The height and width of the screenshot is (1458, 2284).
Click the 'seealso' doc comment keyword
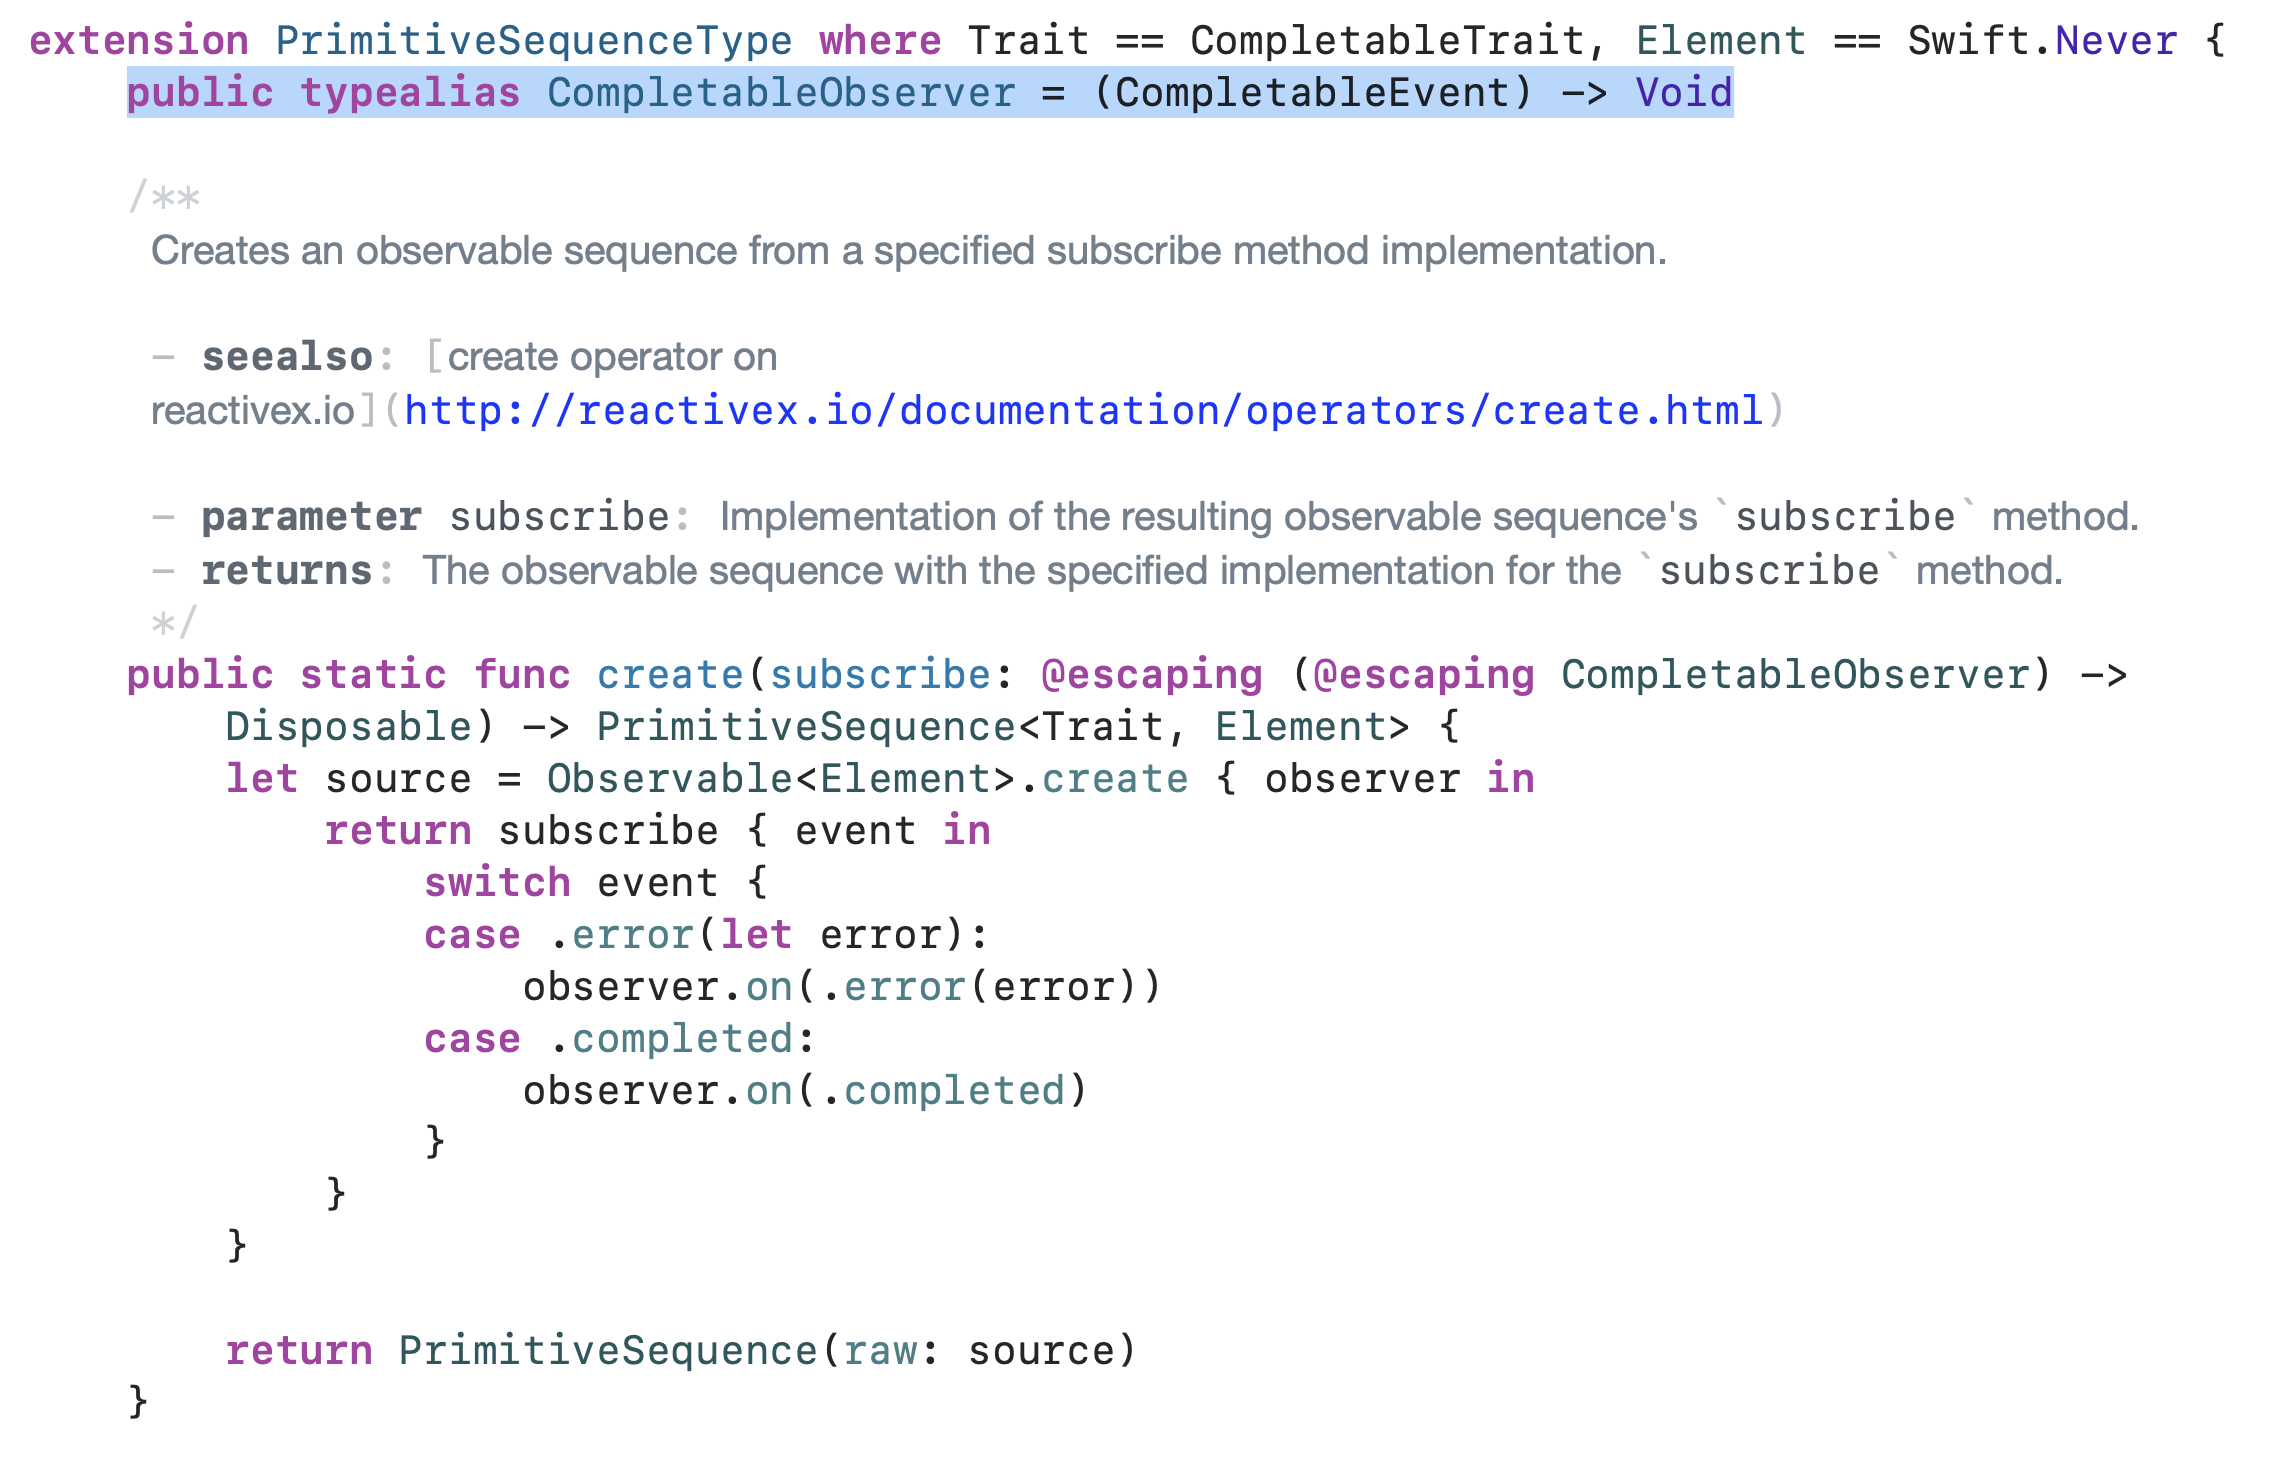[x=287, y=357]
